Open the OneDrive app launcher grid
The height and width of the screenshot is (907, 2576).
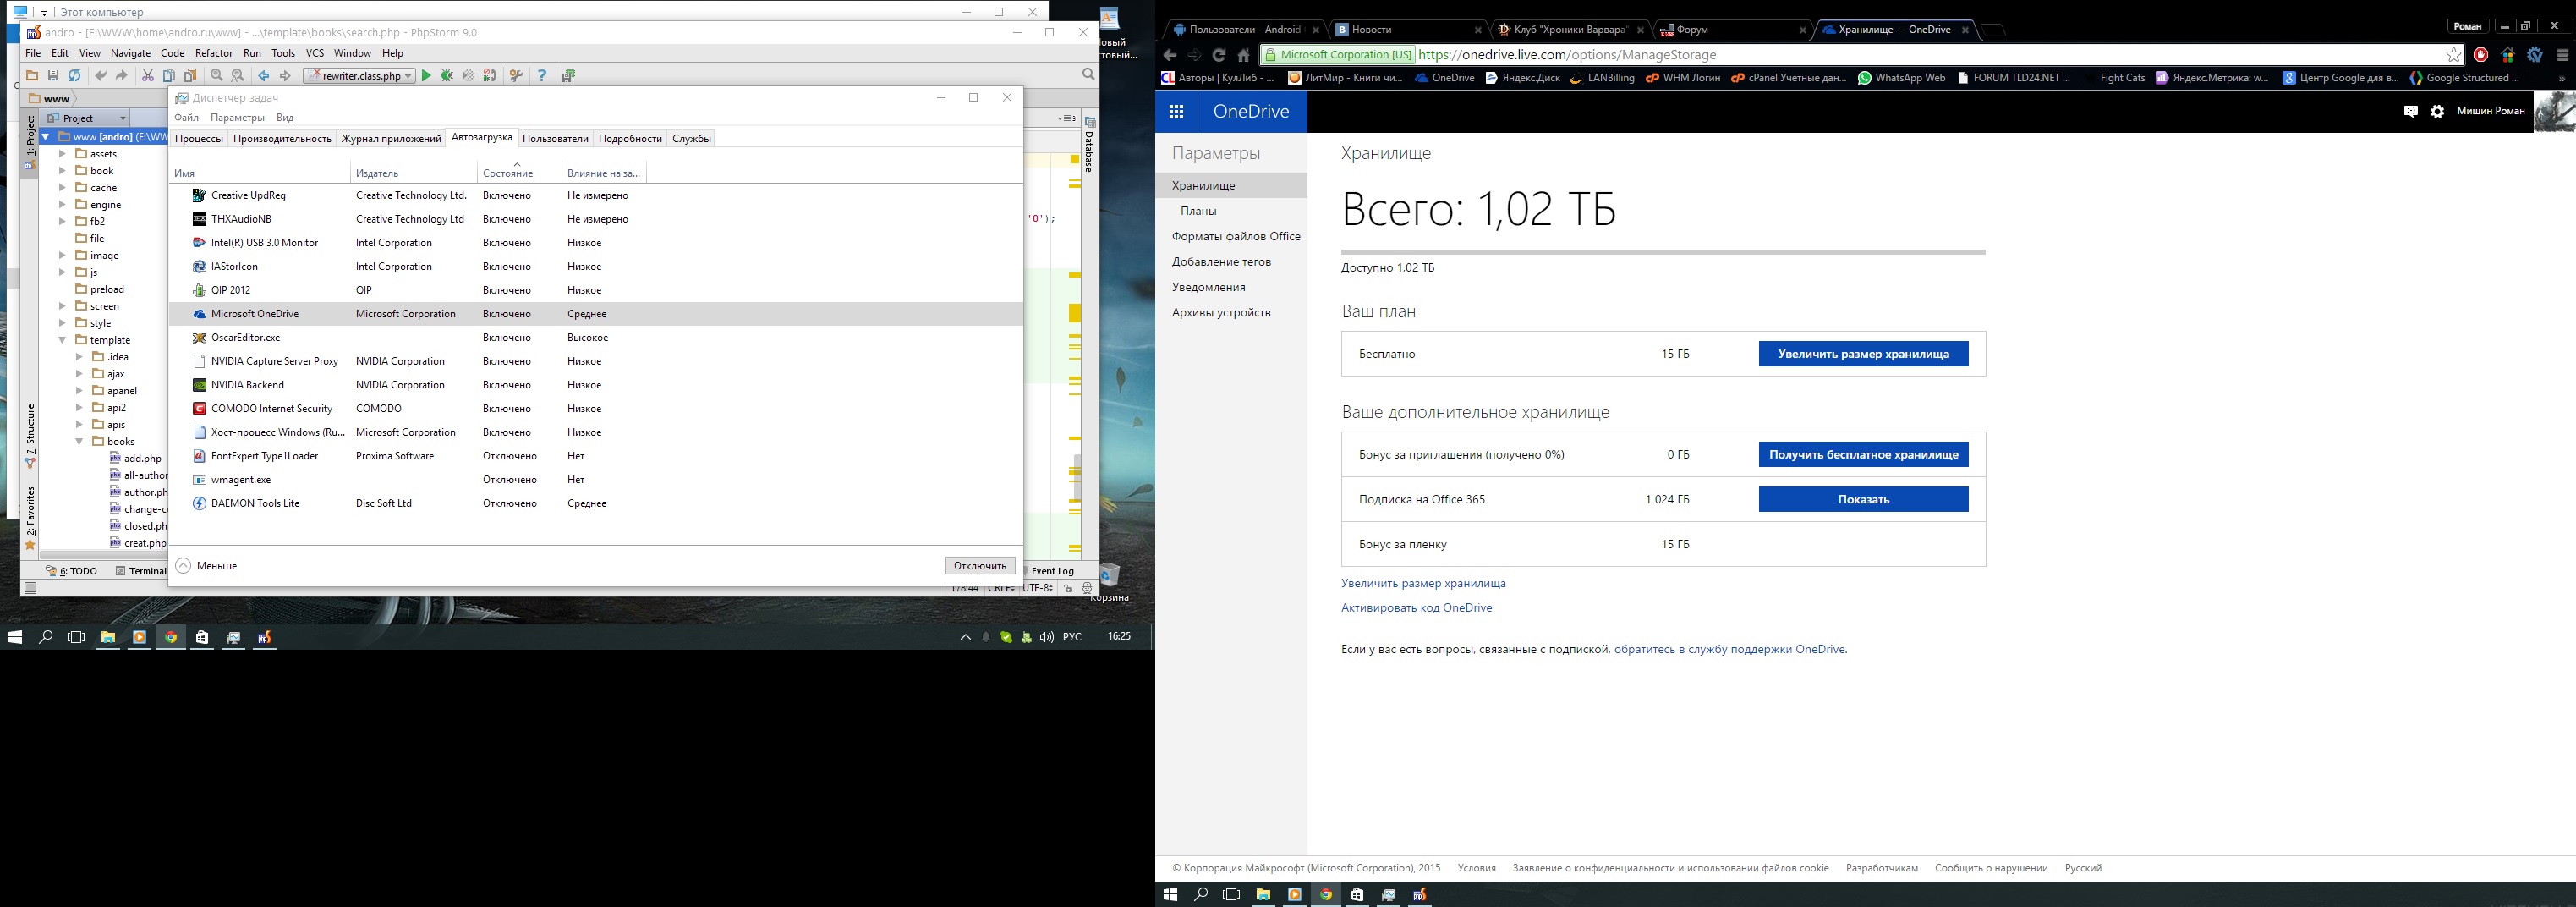1176,112
